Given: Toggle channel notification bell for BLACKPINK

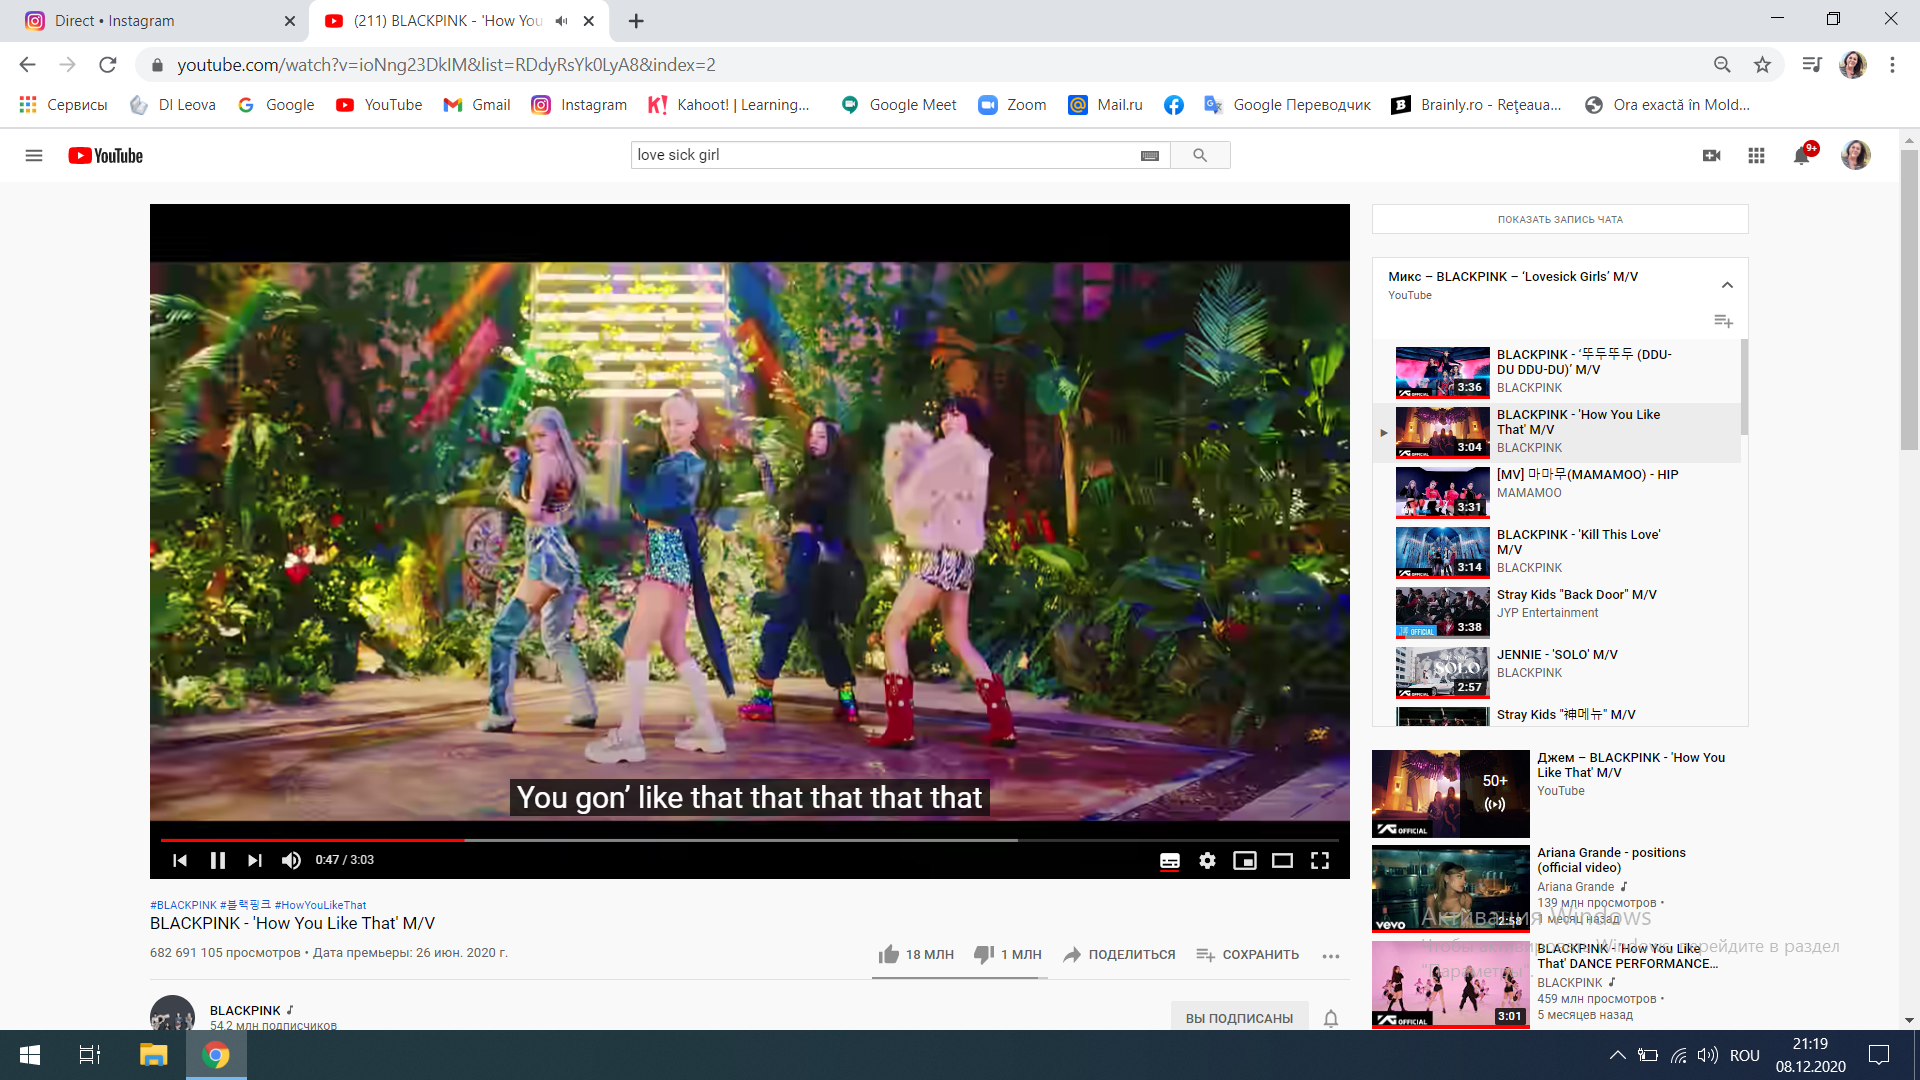Looking at the screenshot, I should tap(1331, 1018).
